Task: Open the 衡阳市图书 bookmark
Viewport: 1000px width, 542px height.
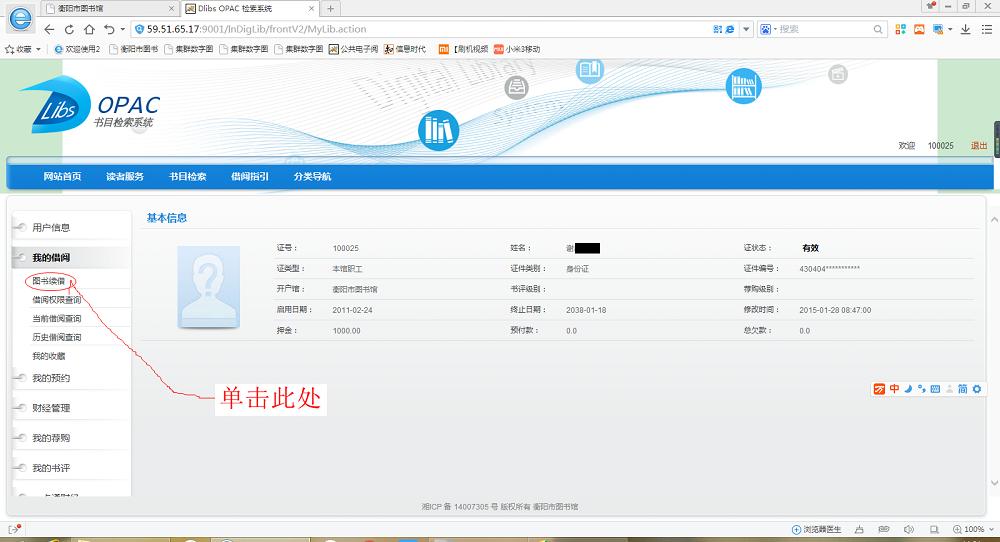Action: (x=133, y=49)
